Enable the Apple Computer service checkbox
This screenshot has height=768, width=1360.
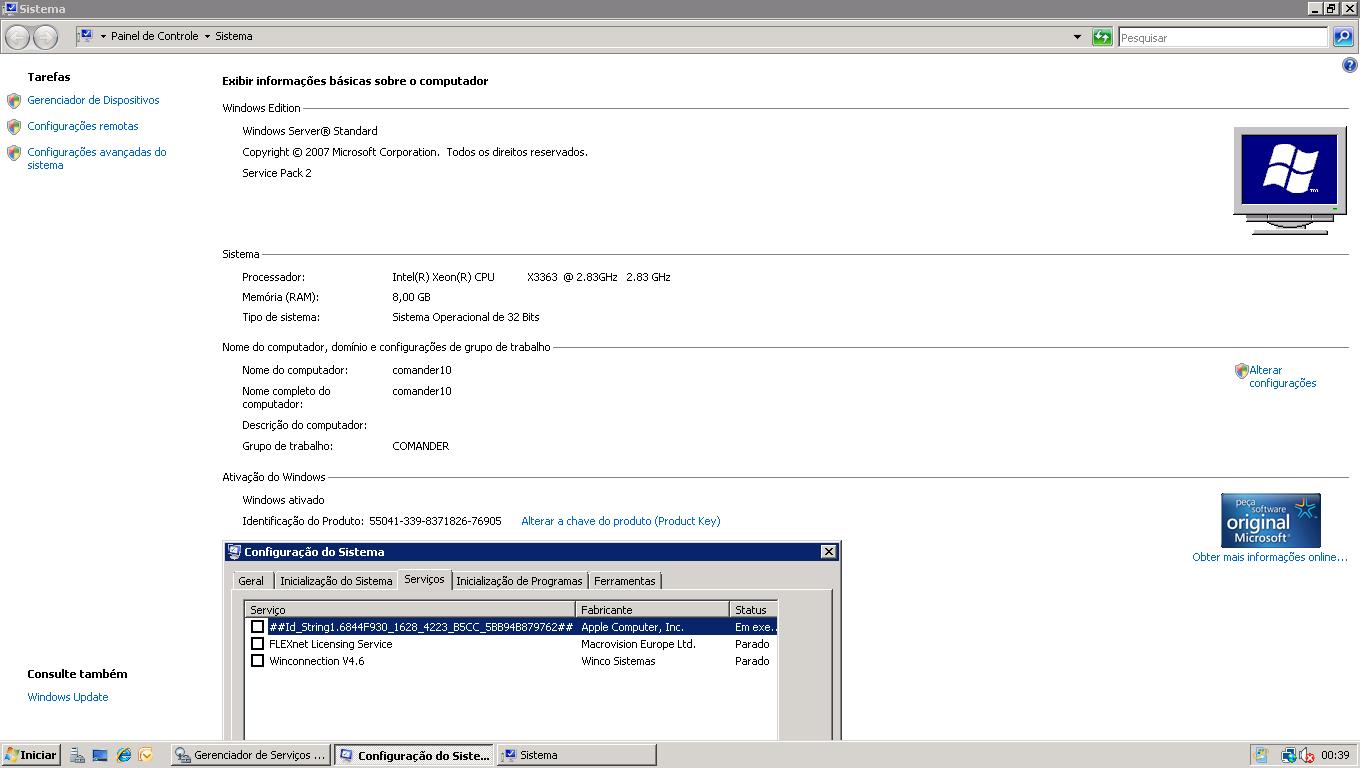257,627
